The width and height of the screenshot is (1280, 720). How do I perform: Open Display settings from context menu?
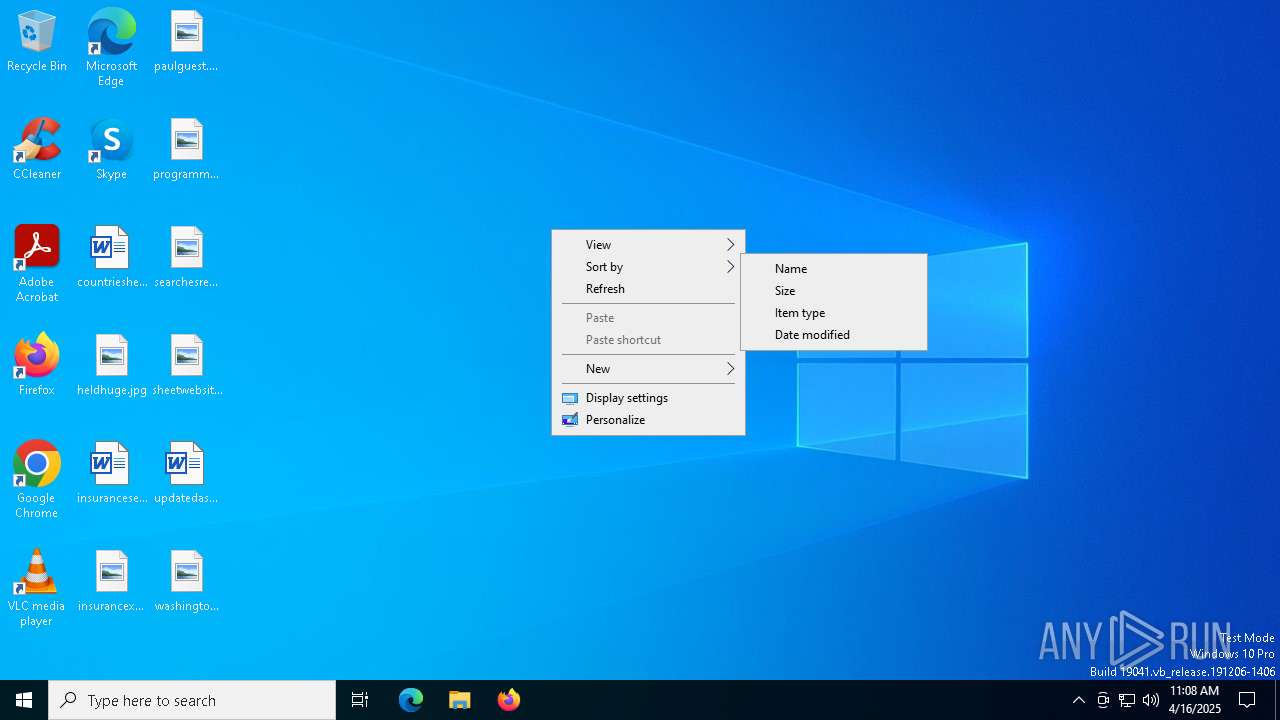[x=648, y=398]
